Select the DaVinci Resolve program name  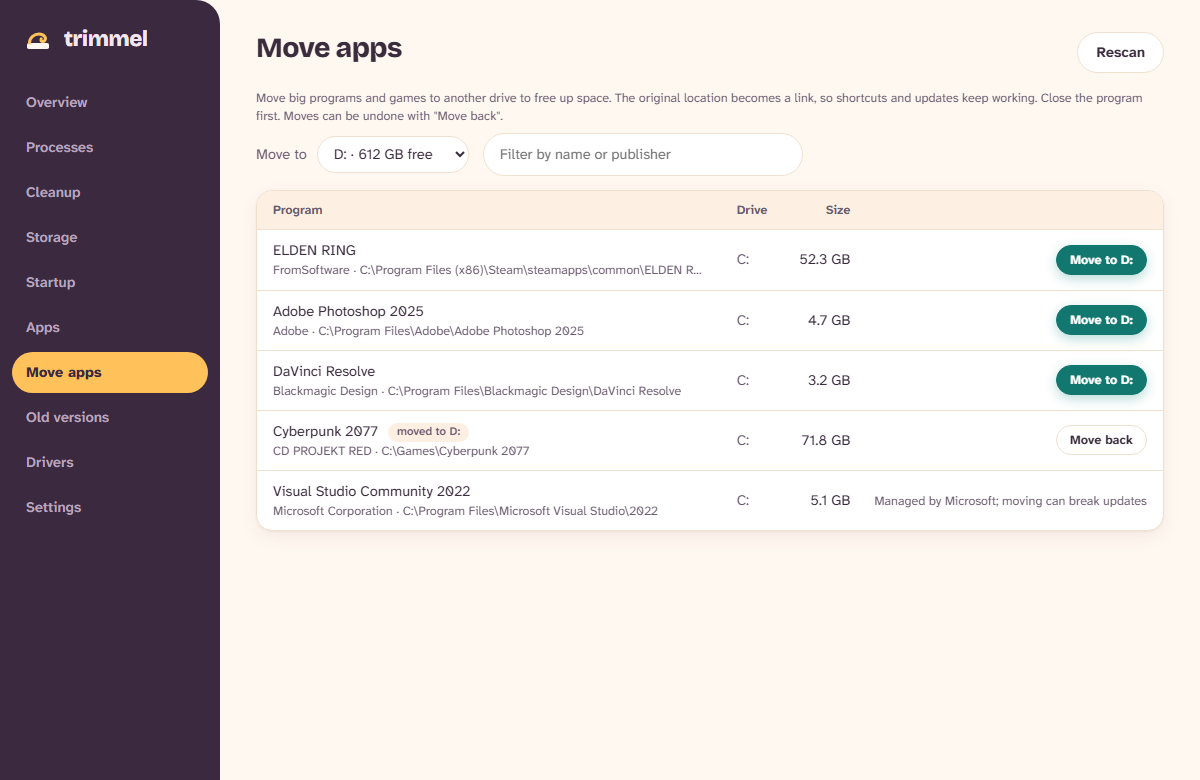coord(324,371)
